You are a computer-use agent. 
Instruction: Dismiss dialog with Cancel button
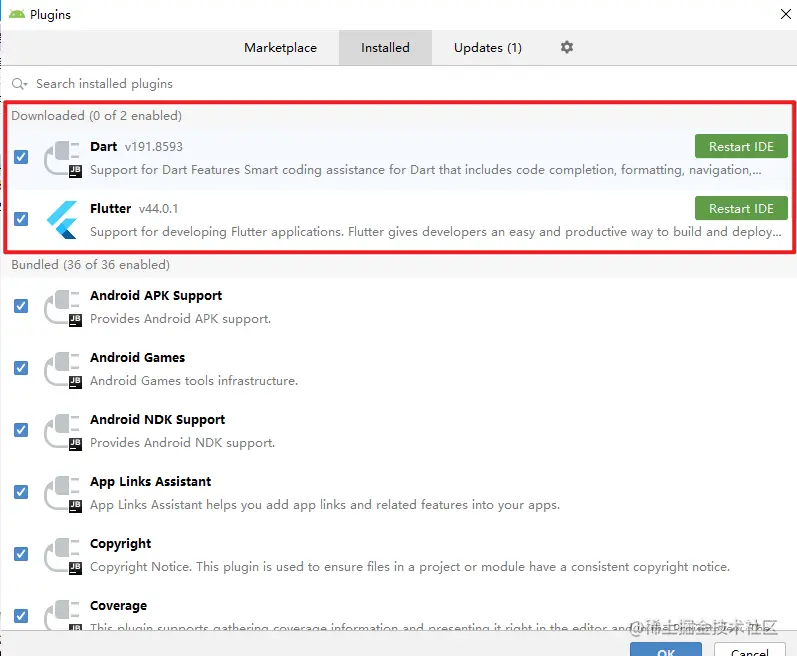click(750, 649)
